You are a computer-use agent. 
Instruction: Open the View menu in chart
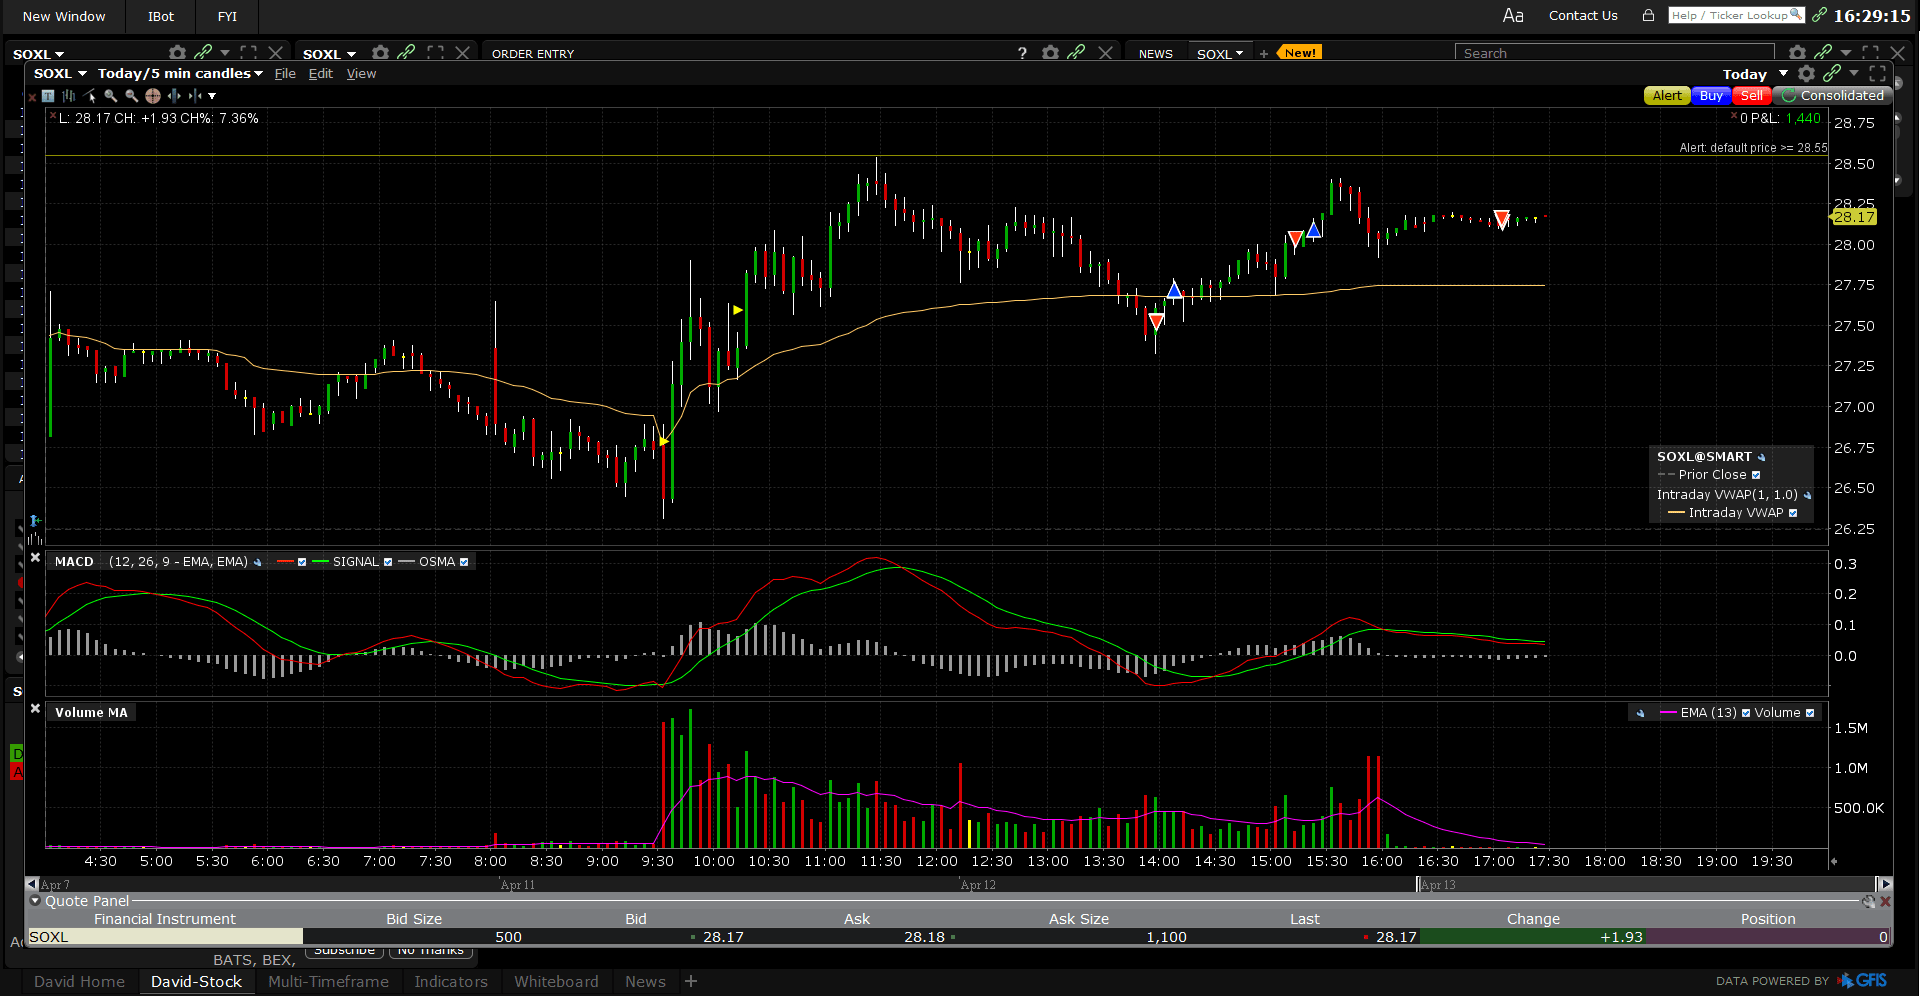tap(361, 74)
